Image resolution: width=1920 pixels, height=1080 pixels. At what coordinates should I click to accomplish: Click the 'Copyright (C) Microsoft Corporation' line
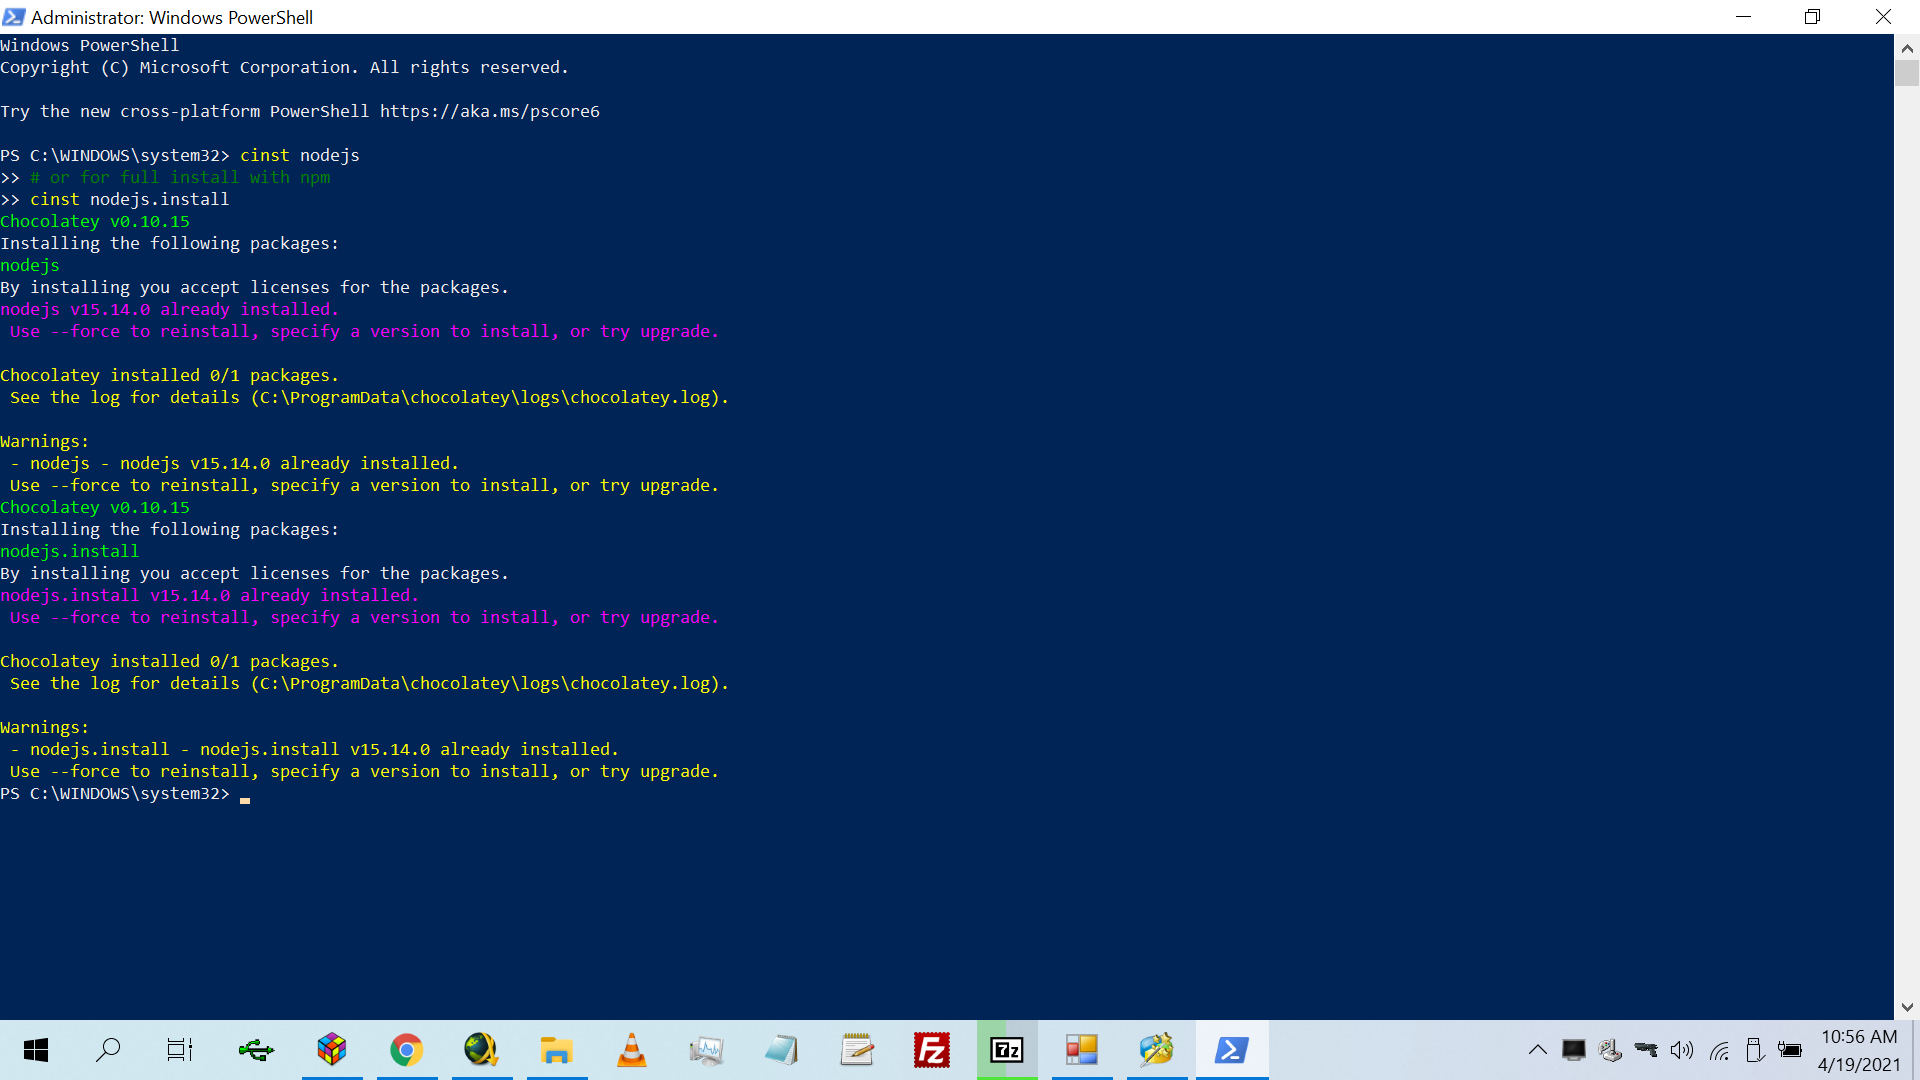285,67
